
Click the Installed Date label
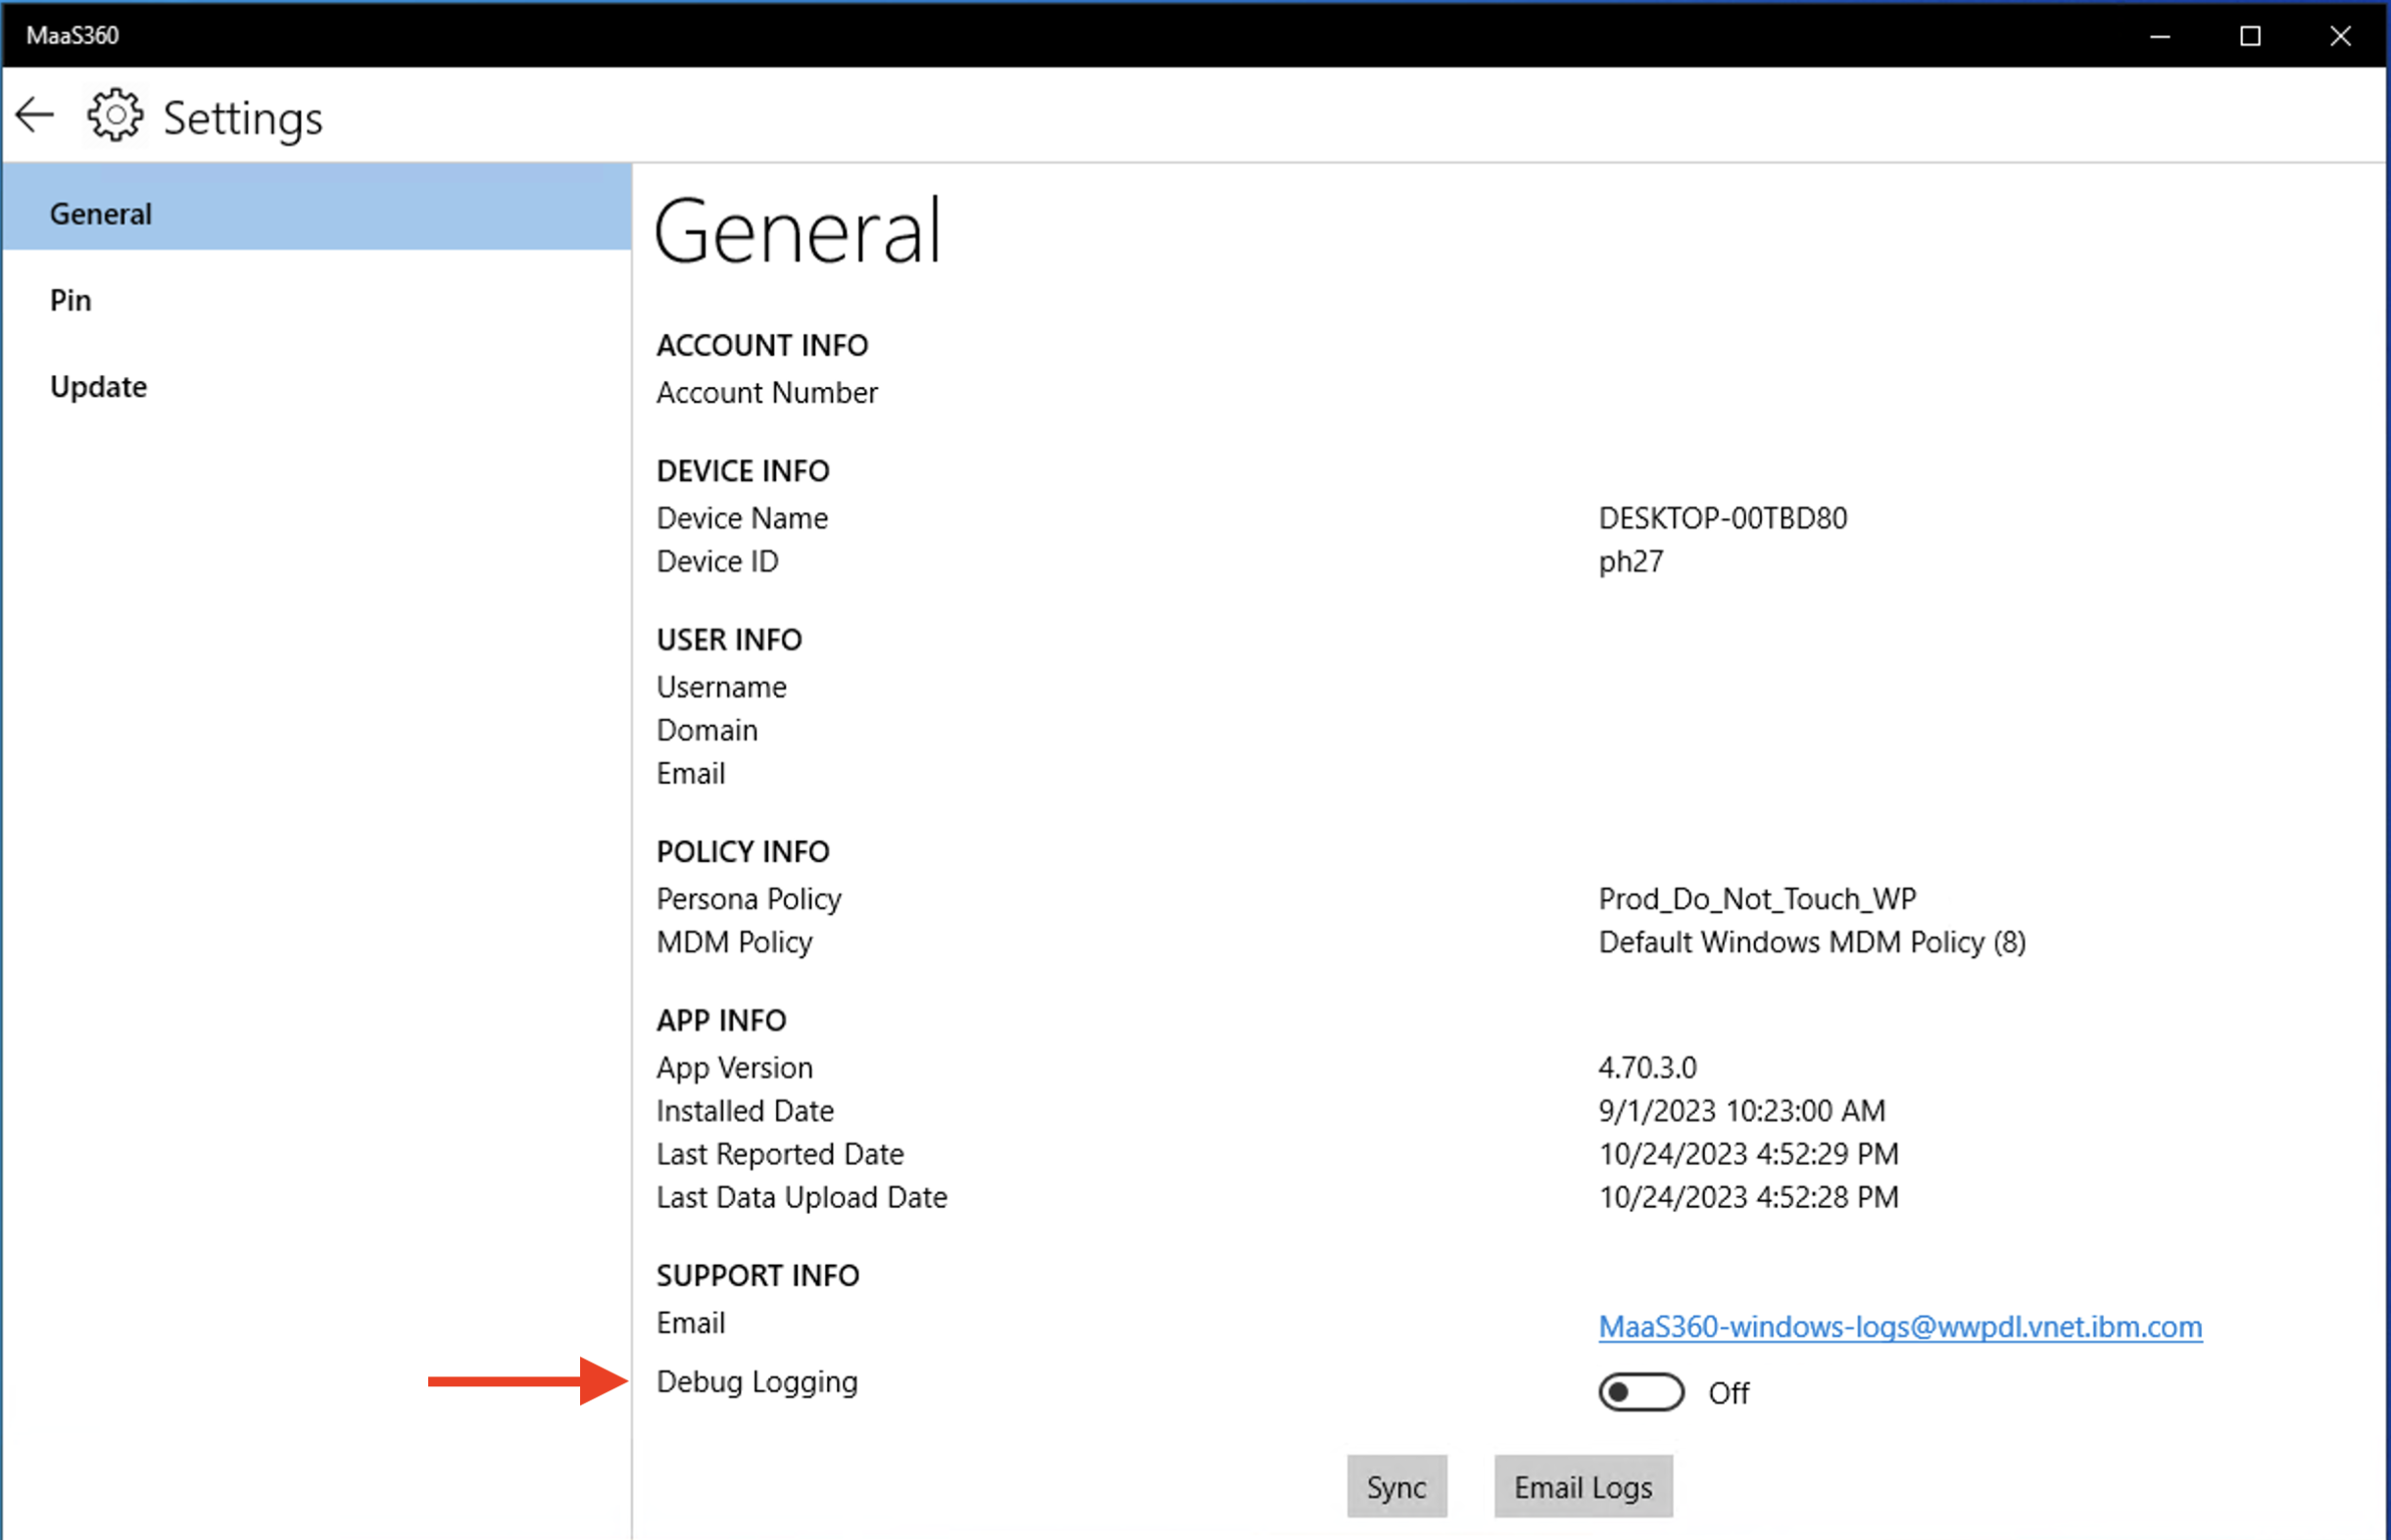click(x=745, y=1110)
